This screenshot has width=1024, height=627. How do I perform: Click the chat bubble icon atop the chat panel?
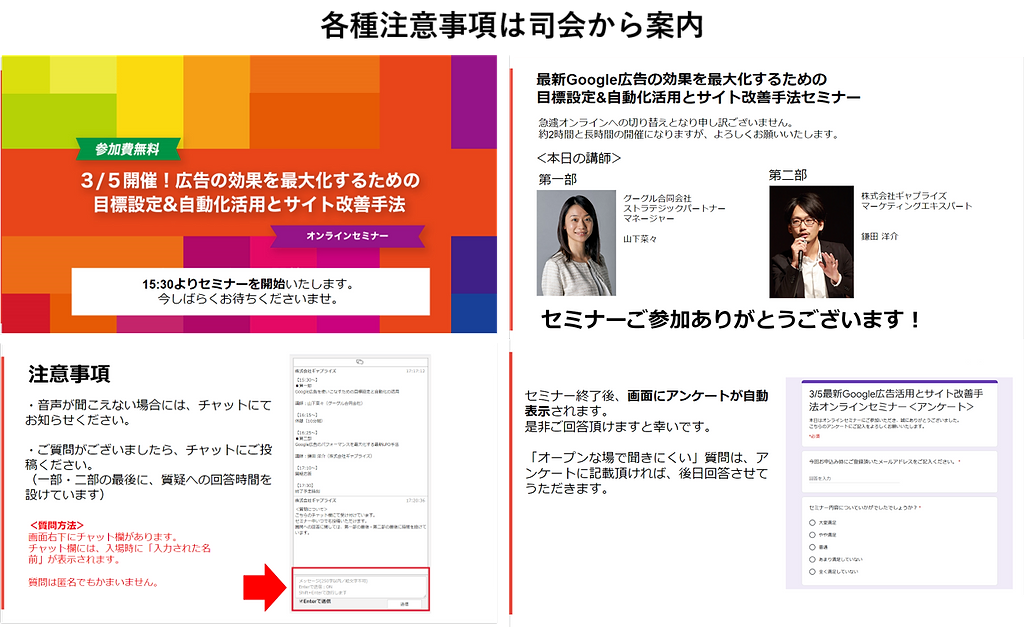coord(359,361)
